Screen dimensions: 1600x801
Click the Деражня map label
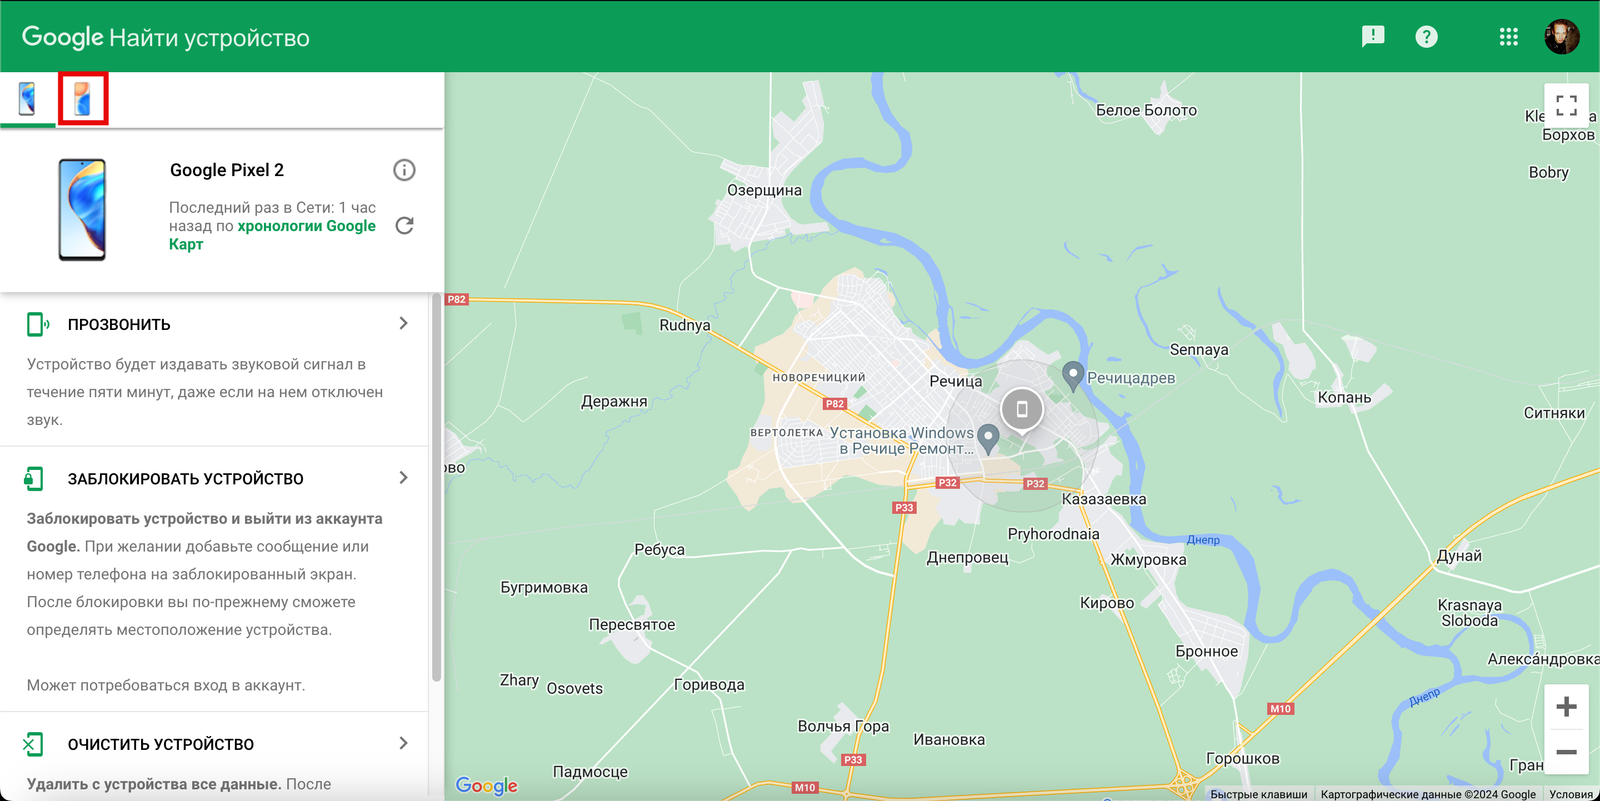pos(614,401)
